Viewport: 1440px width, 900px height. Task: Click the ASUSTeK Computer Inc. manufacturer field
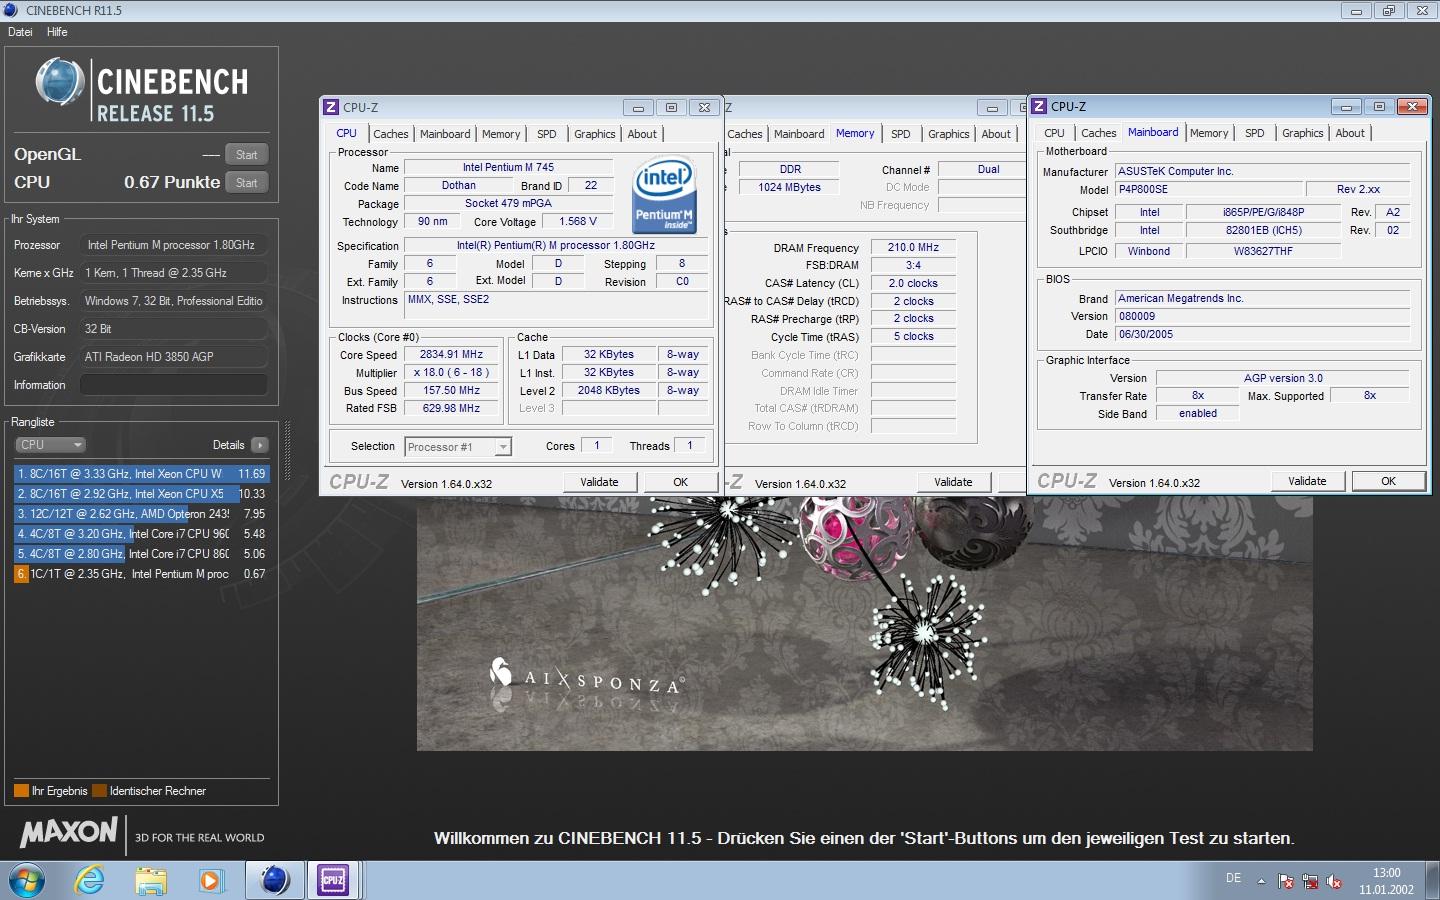coord(1262,172)
